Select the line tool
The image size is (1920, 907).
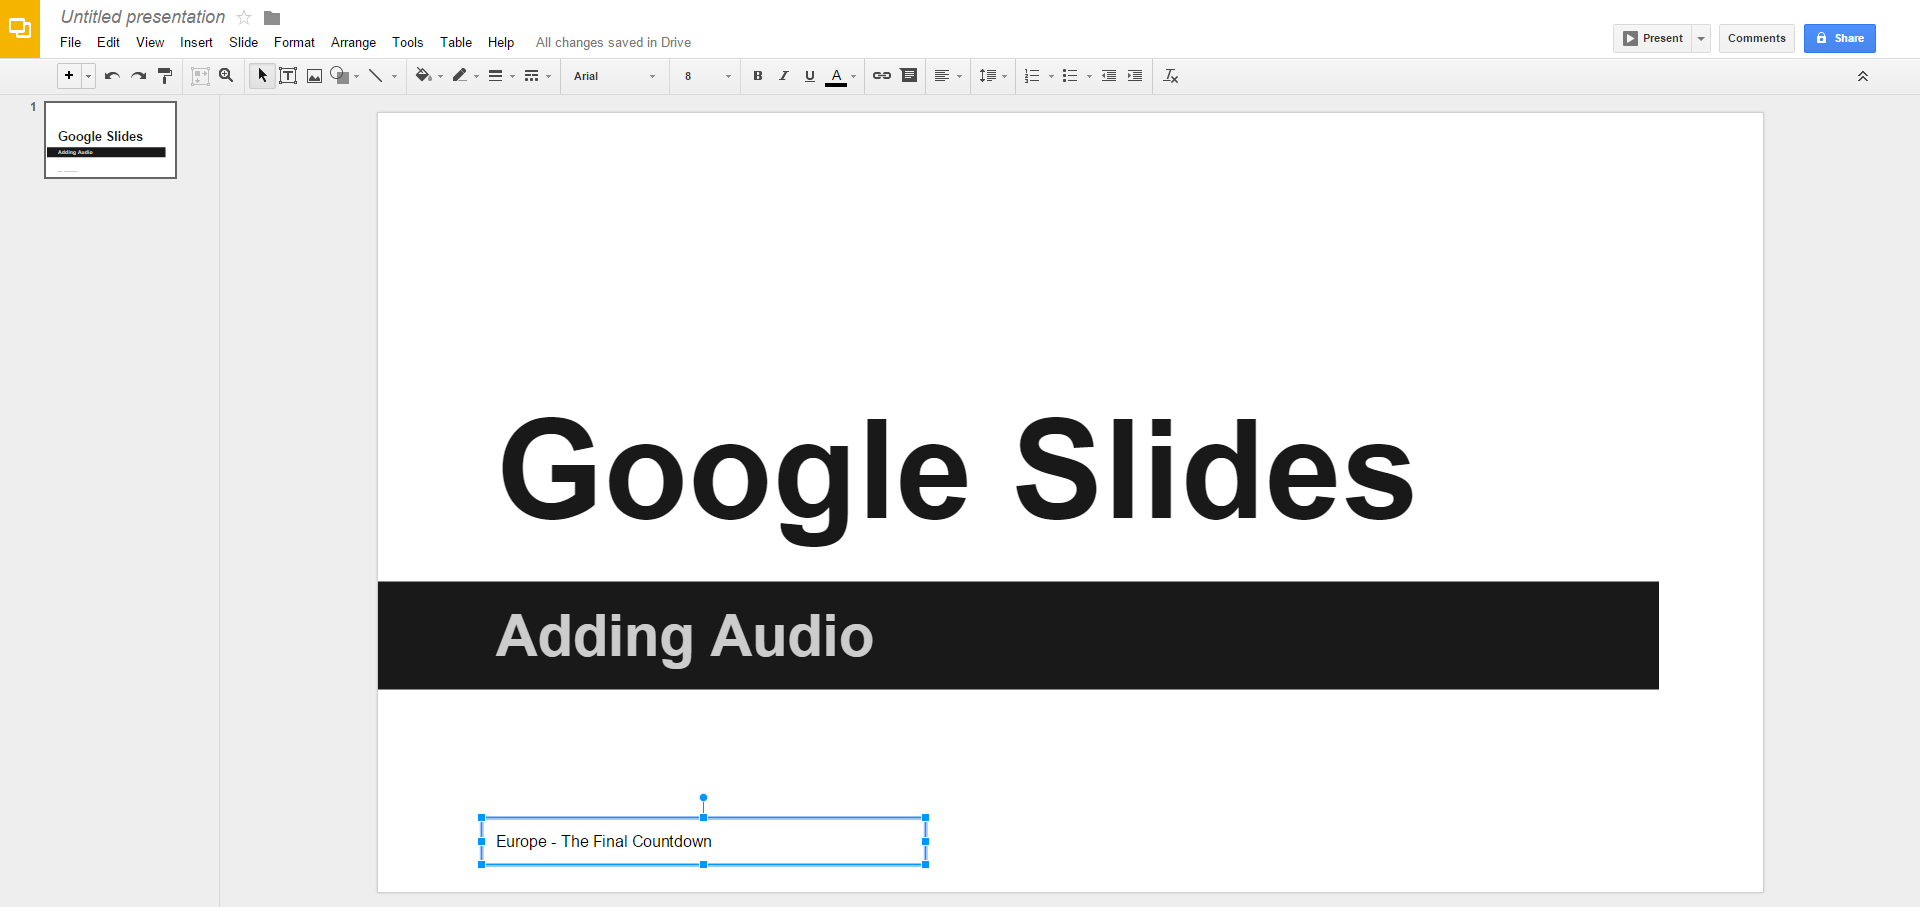376,76
